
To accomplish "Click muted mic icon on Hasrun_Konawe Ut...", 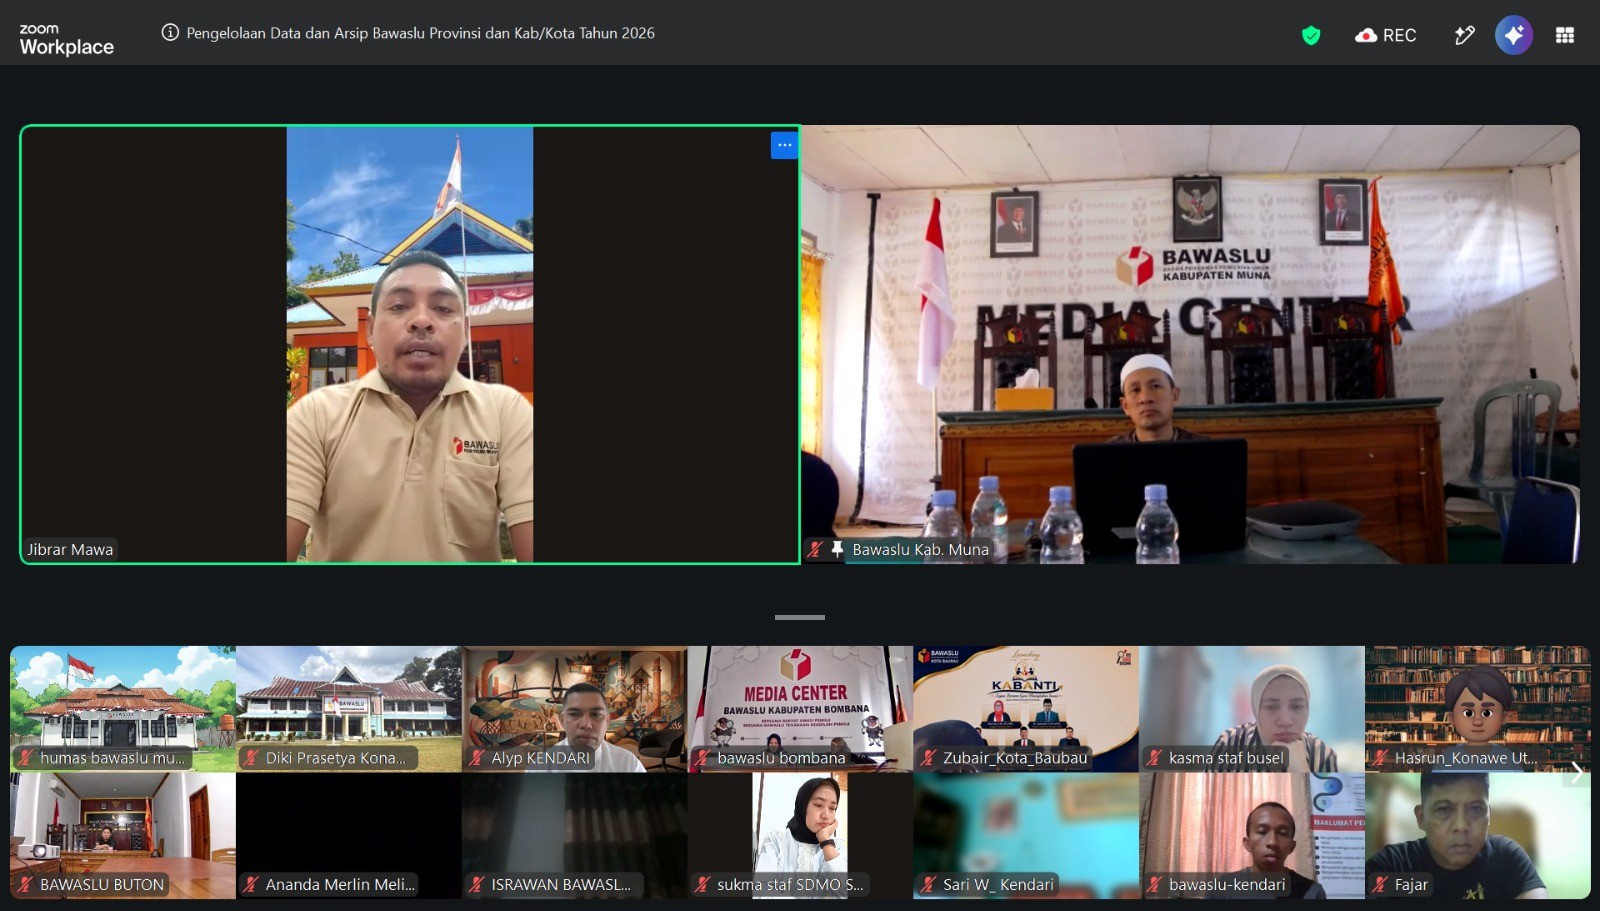I will 1381,758.
